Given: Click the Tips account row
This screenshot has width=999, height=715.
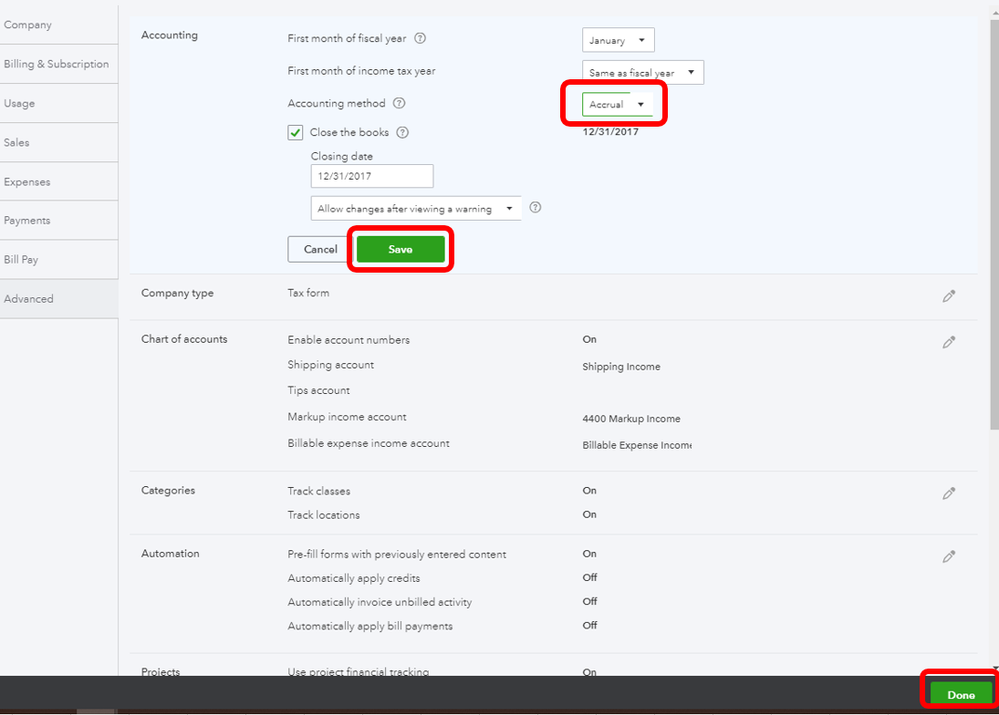Looking at the screenshot, I should [x=319, y=390].
